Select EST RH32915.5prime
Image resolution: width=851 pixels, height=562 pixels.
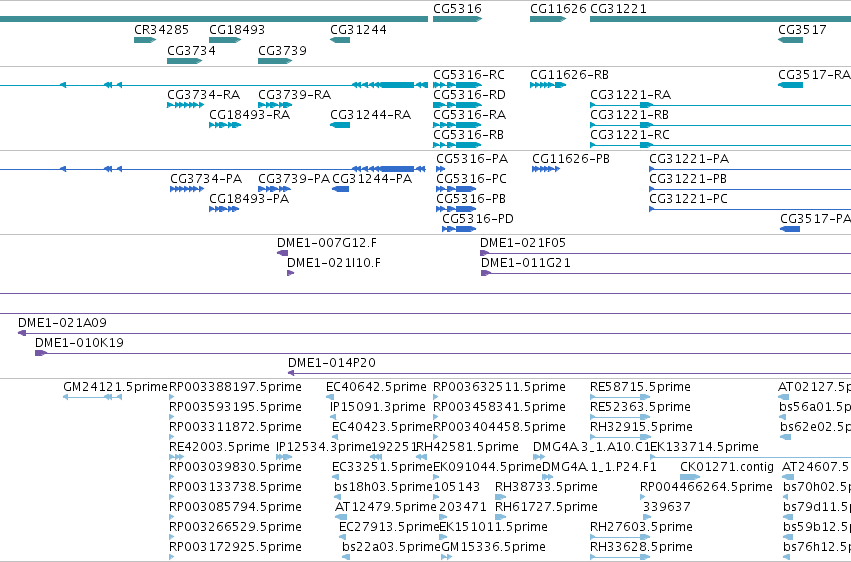pyautogui.click(x=620, y=437)
